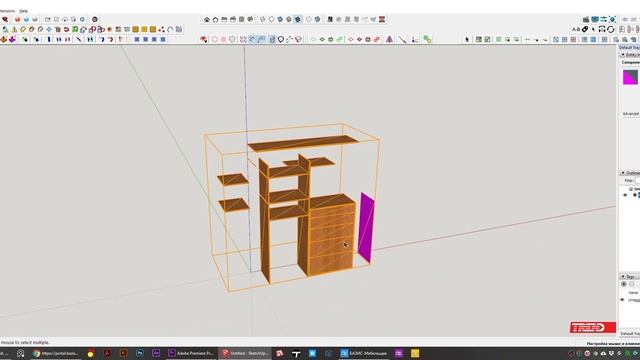Click the camera icon in top-right toolbar
The width and height of the screenshot is (640, 360).
[586, 20]
